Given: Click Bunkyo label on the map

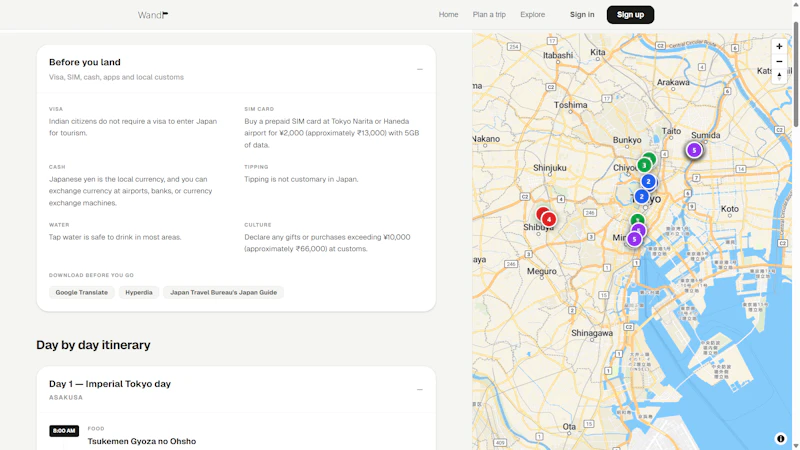Looking at the screenshot, I should pyautogui.click(x=627, y=140).
